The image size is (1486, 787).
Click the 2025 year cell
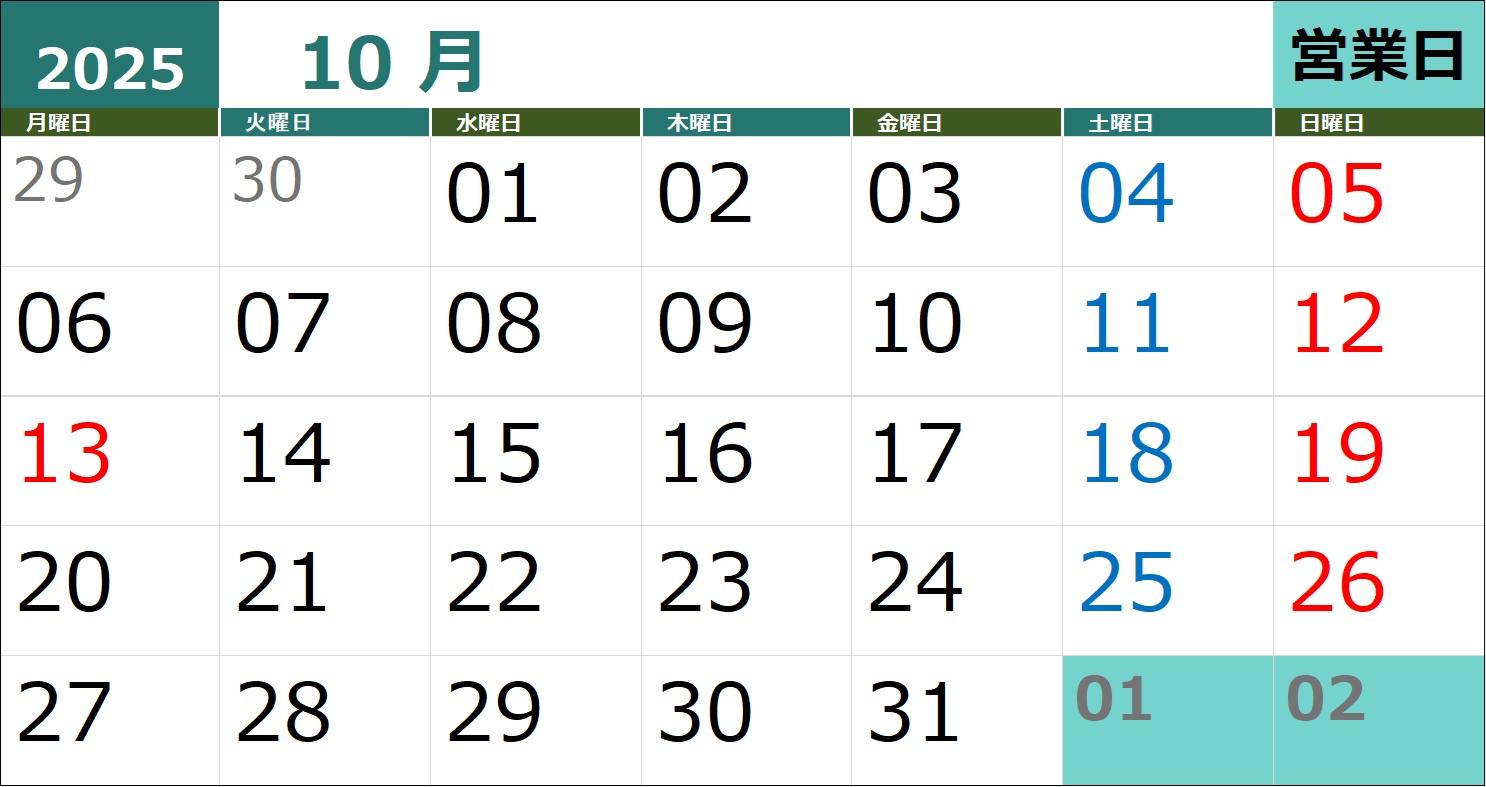coord(110,68)
